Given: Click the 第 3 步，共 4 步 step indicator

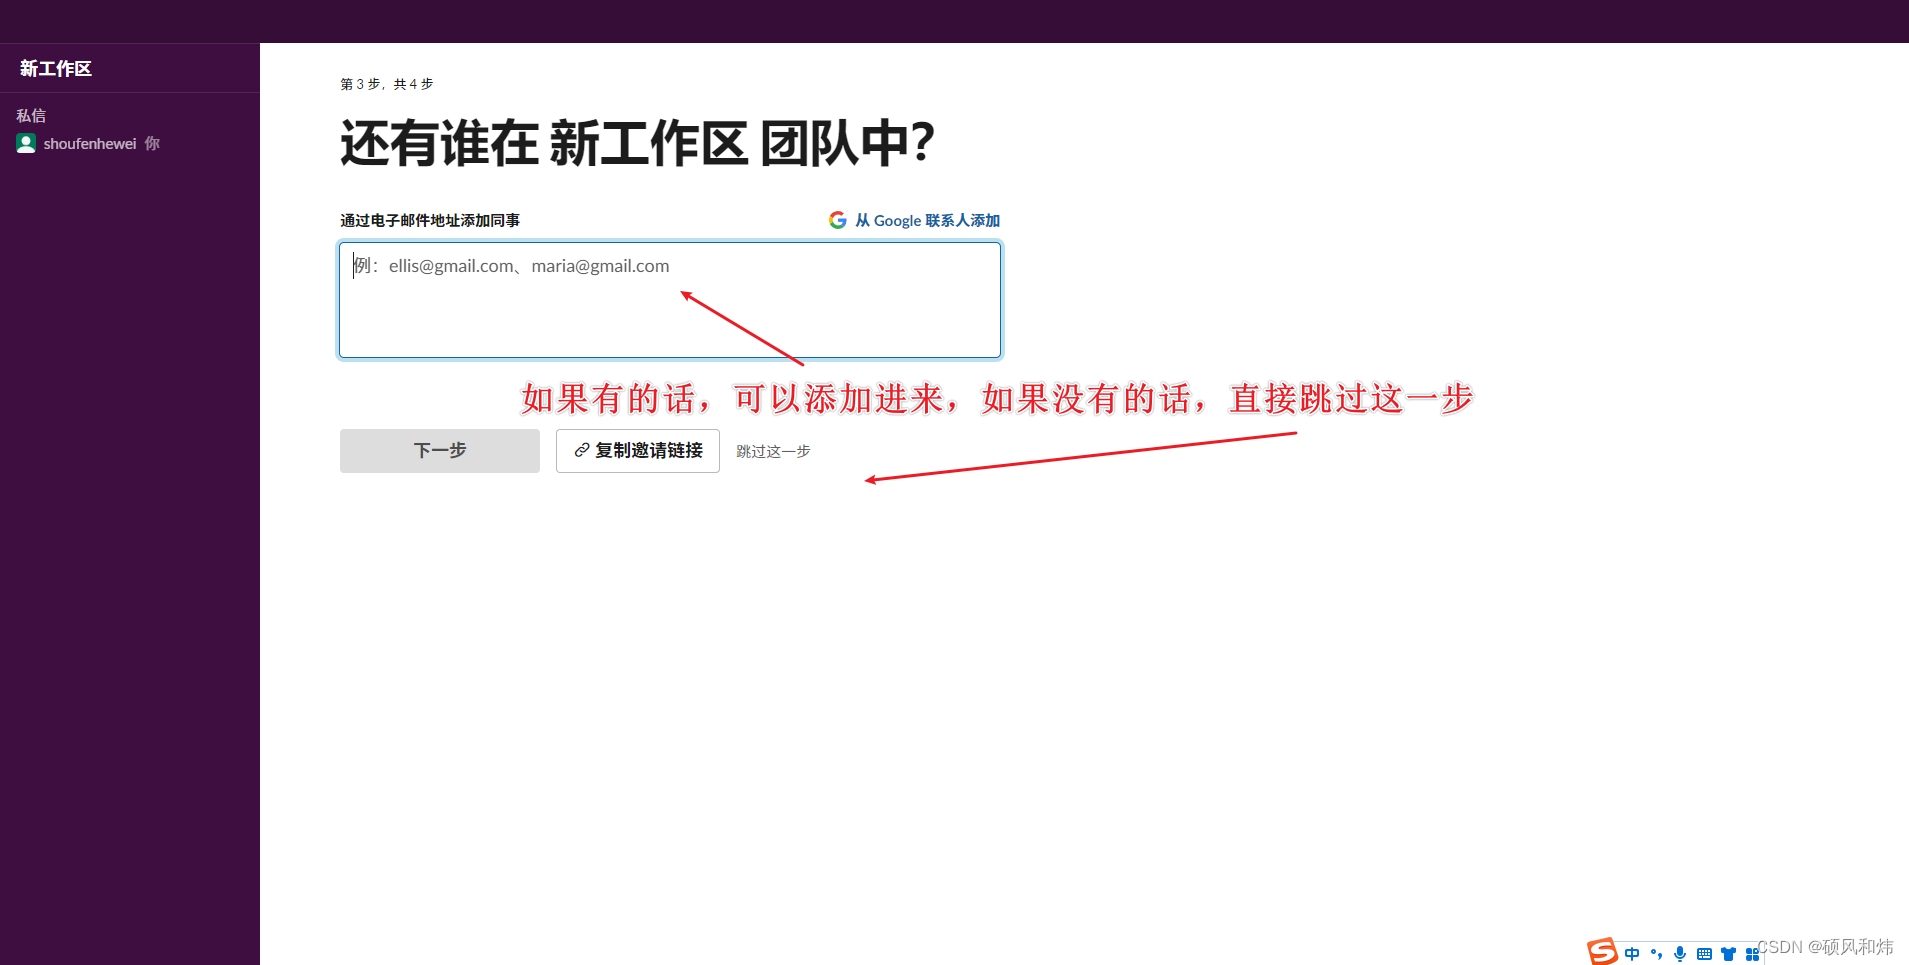Looking at the screenshot, I should point(387,84).
